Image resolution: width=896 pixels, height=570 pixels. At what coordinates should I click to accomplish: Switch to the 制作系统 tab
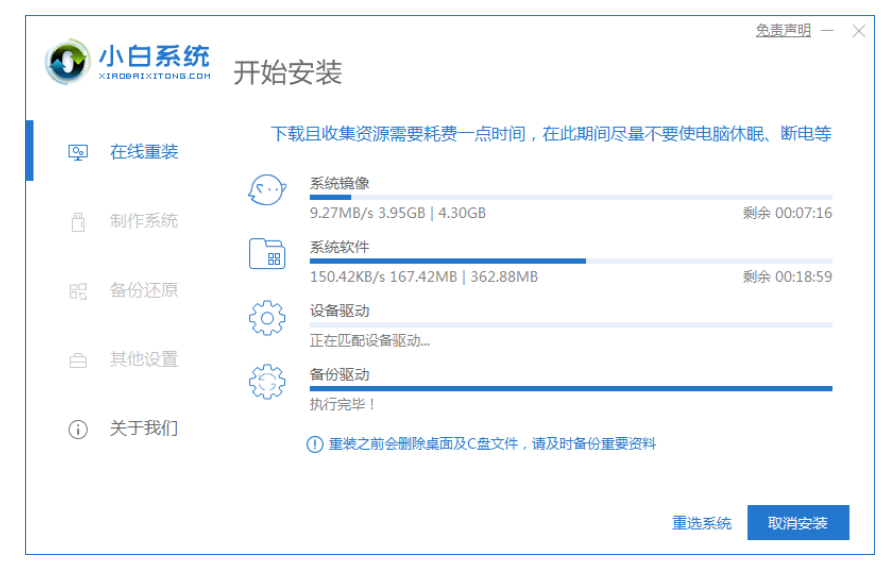(x=143, y=221)
